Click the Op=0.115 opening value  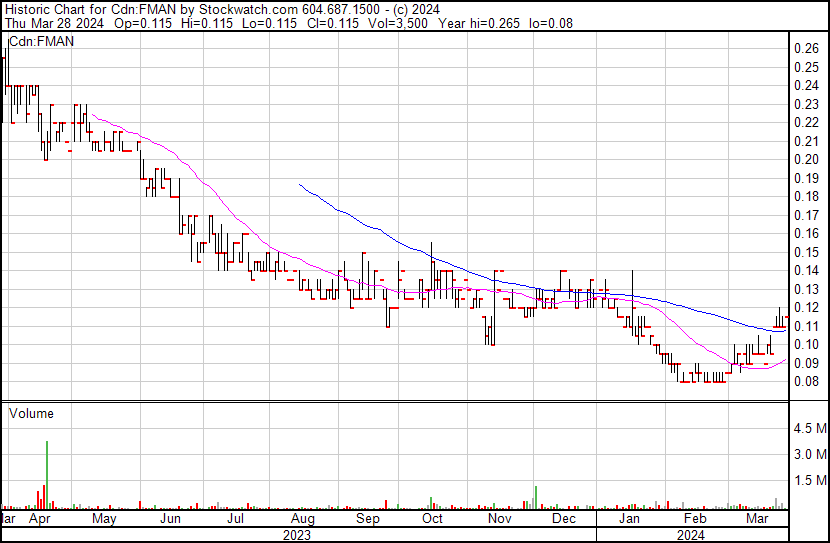[143, 23]
